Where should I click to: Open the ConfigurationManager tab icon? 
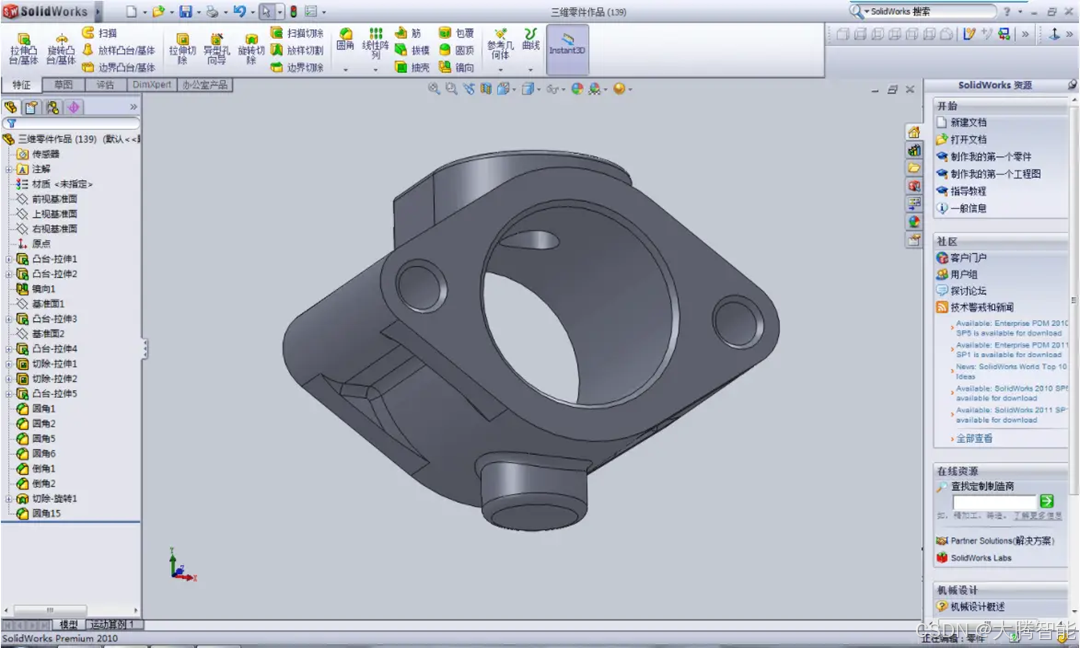click(x=52, y=107)
